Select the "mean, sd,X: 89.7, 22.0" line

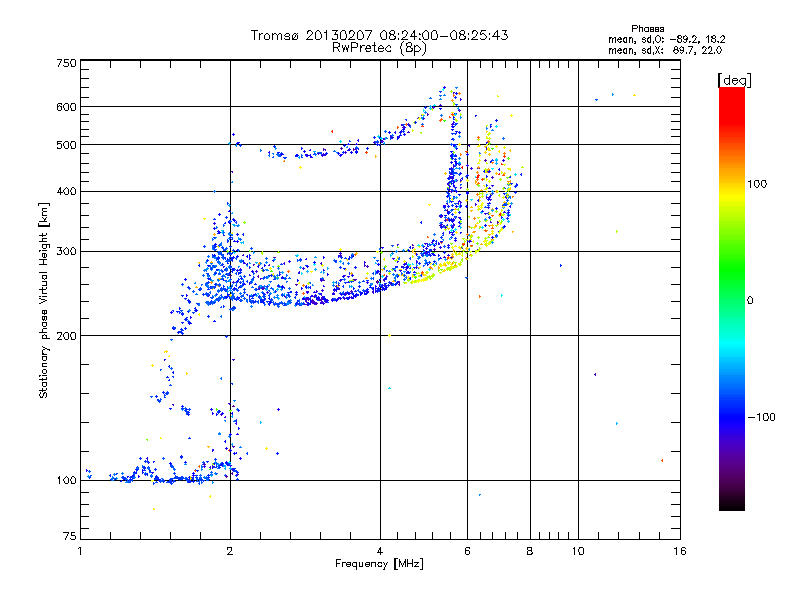coord(665,50)
